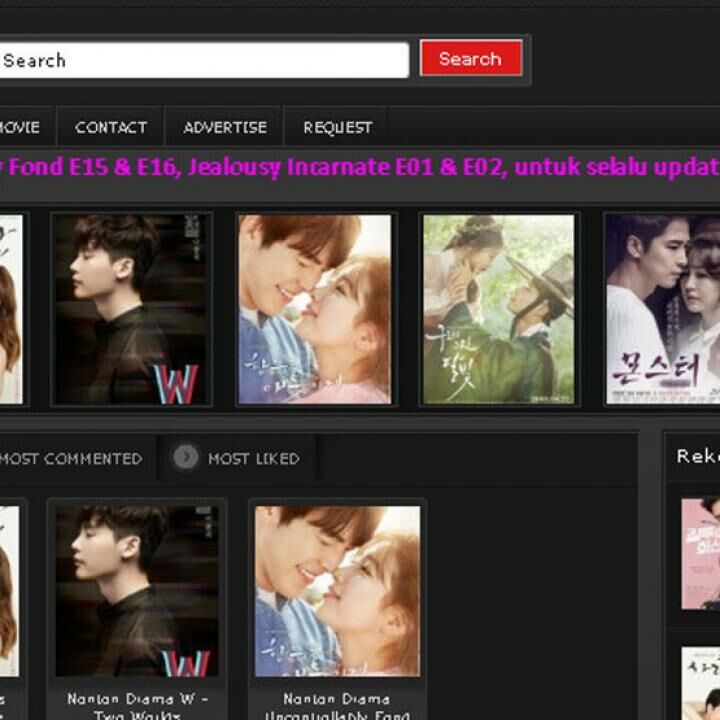720x720 pixels.
Task: Open the Nonton Drama Uncontrollably Fond title link
Action: [337, 707]
